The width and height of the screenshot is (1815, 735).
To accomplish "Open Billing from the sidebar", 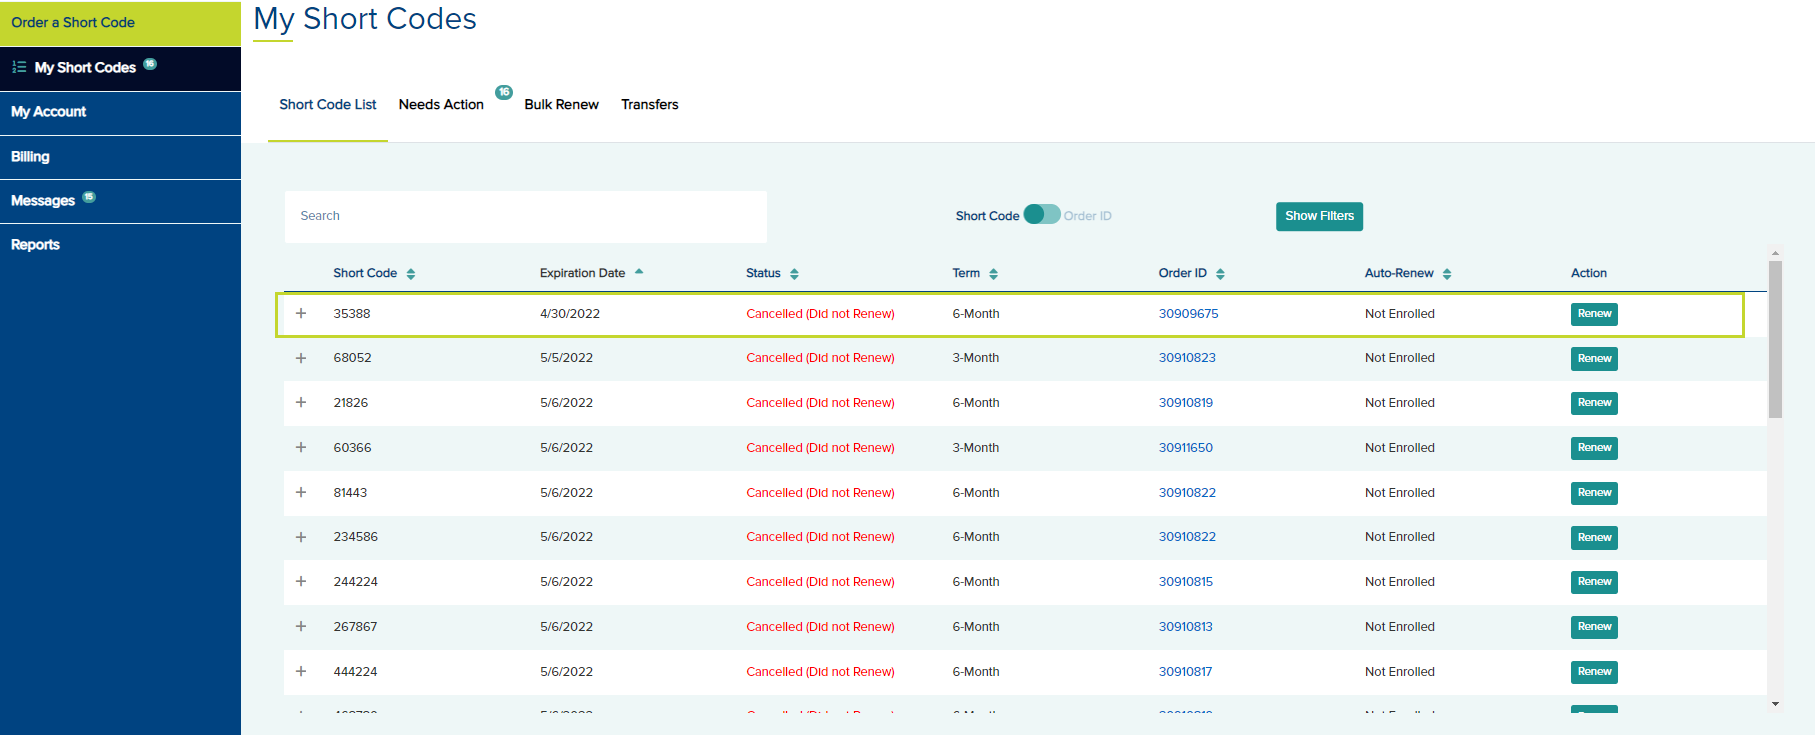I will pos(30,157).
